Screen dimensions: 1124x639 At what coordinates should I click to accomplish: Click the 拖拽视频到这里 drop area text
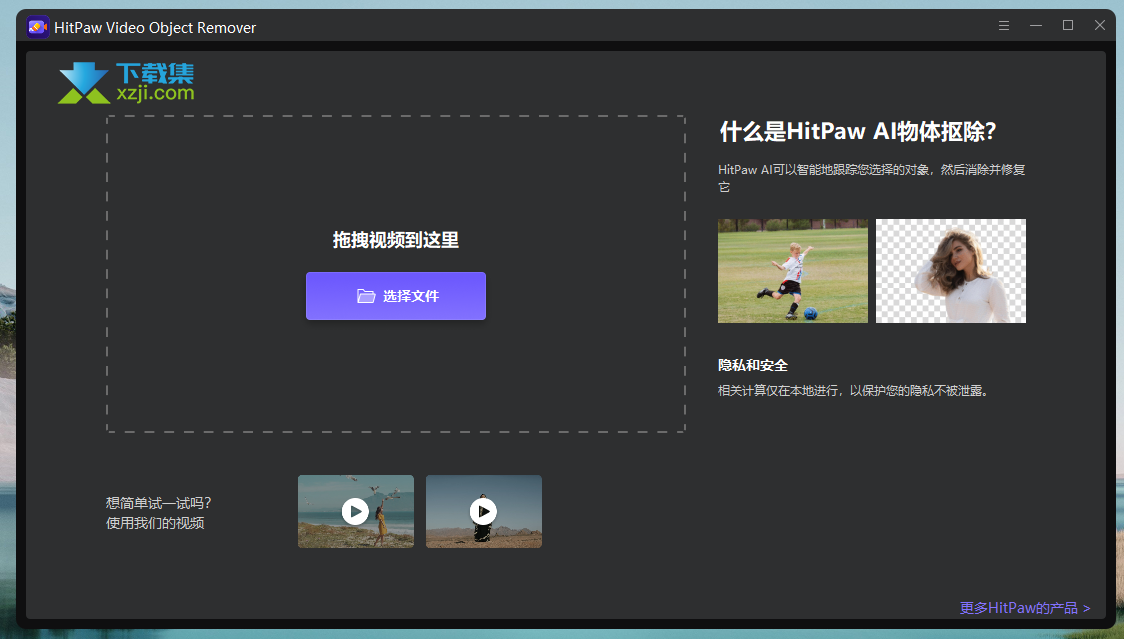[396, 240]
